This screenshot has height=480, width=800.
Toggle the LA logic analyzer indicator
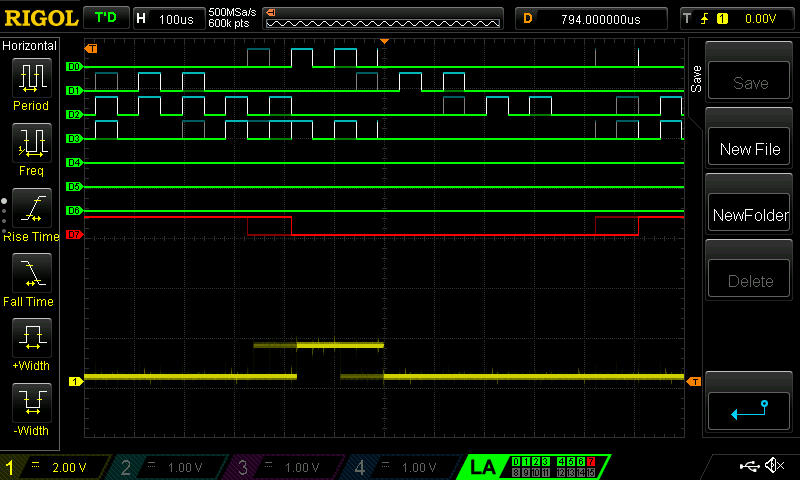pos(483,467)
